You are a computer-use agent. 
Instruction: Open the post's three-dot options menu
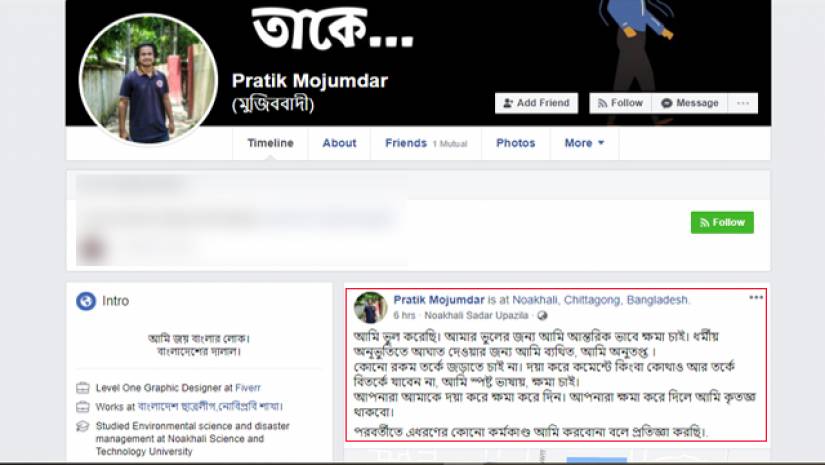click(x=756, y=298)
